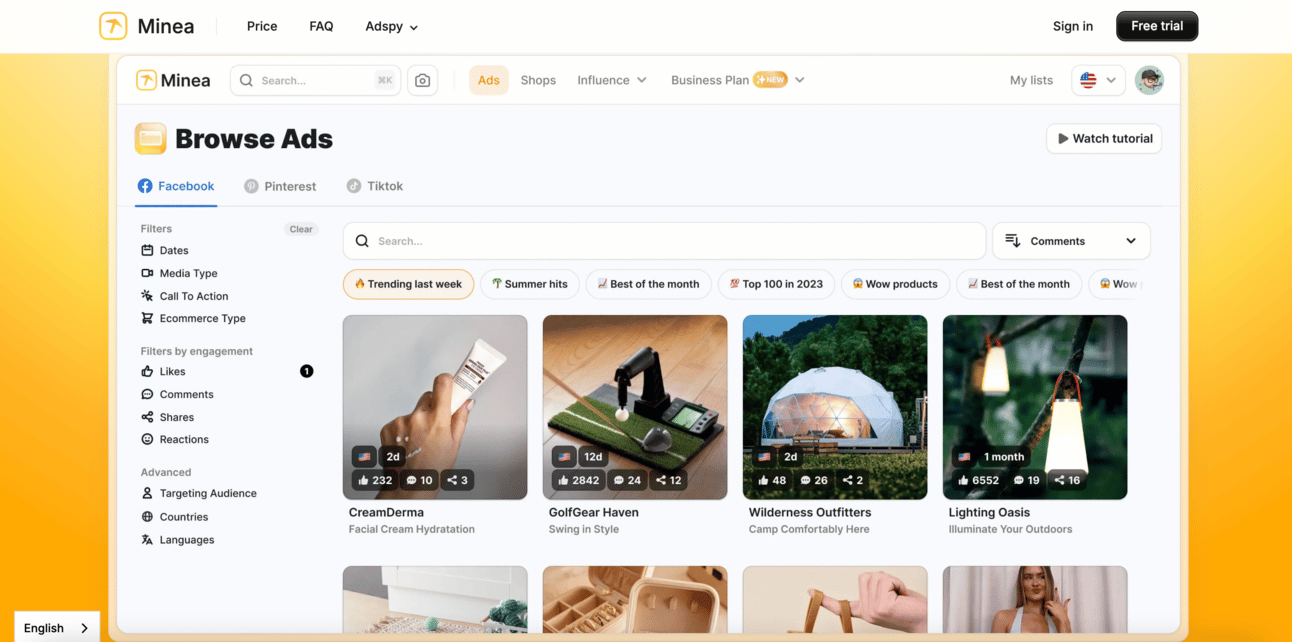The image size is (1292, 642).
Task: Open image search via camera icon
Action: 423,80
